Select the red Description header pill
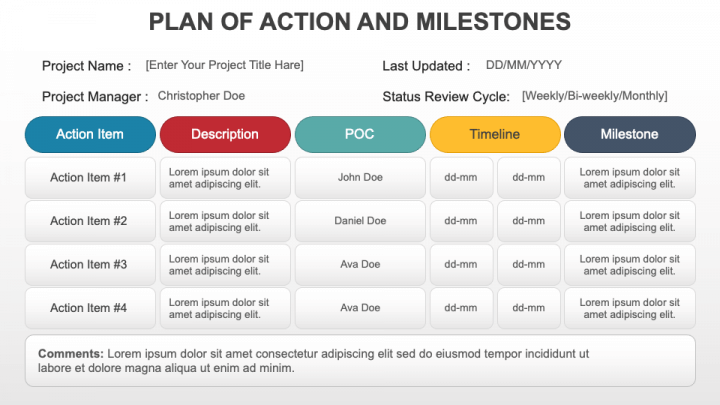Viewport: 720px width, 405px height. (225, 134)
